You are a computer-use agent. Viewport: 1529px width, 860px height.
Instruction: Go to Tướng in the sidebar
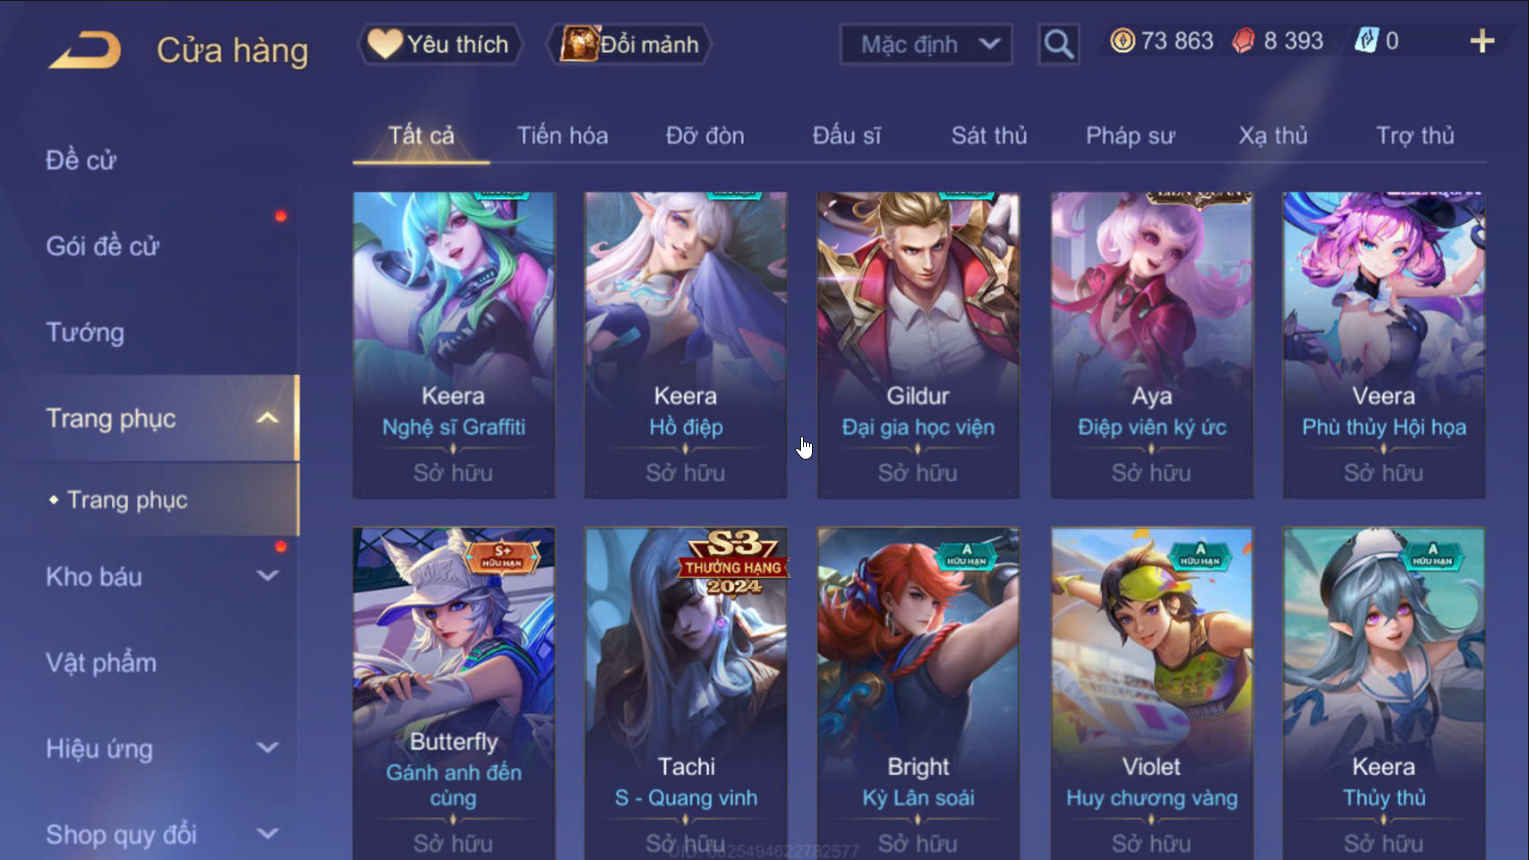point(85,332)
